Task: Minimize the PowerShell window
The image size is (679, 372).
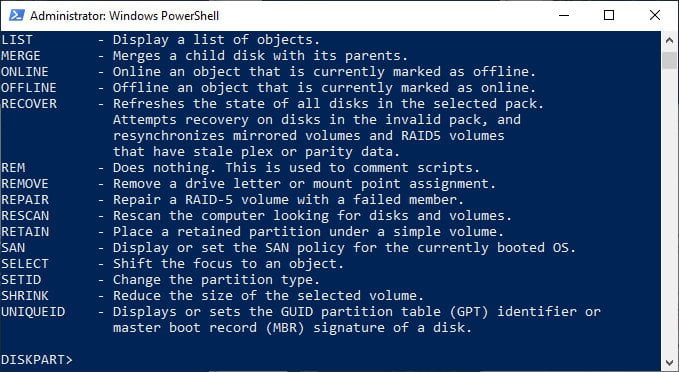Action: [x=563, y=16]
